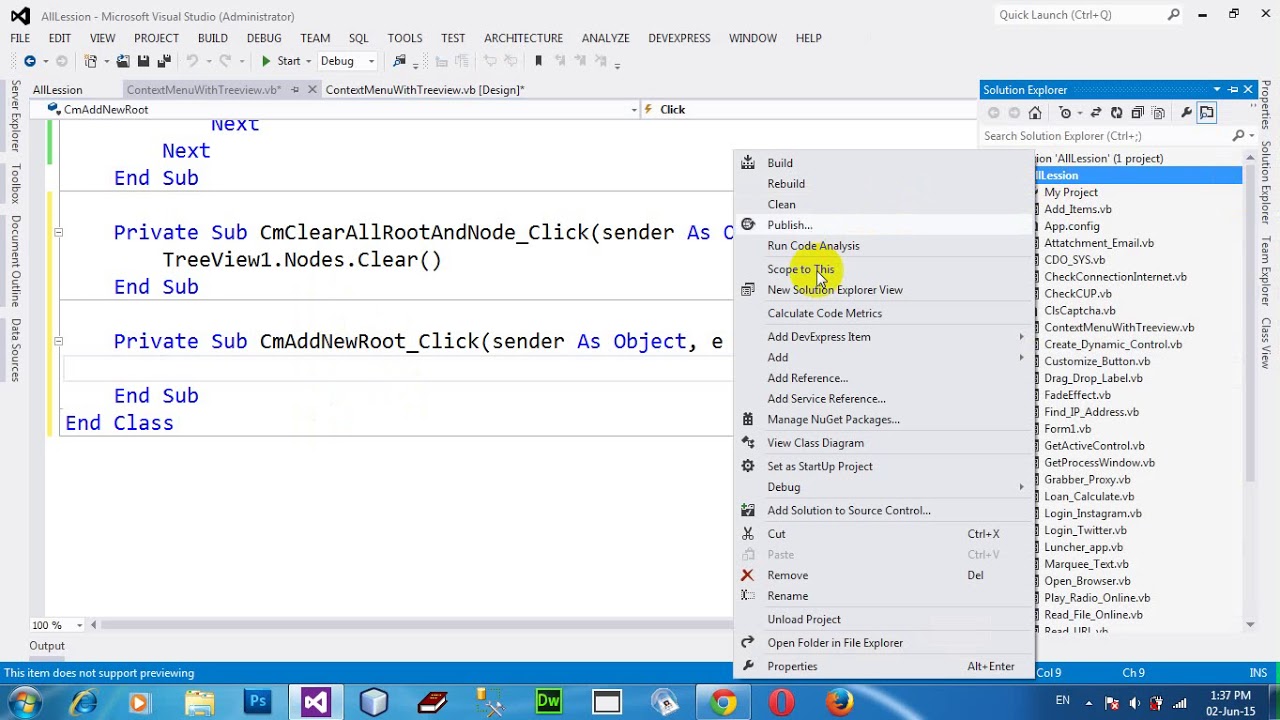Open the Toolbox side tab
Viewport: 1280px width, 720px height.
15,184
